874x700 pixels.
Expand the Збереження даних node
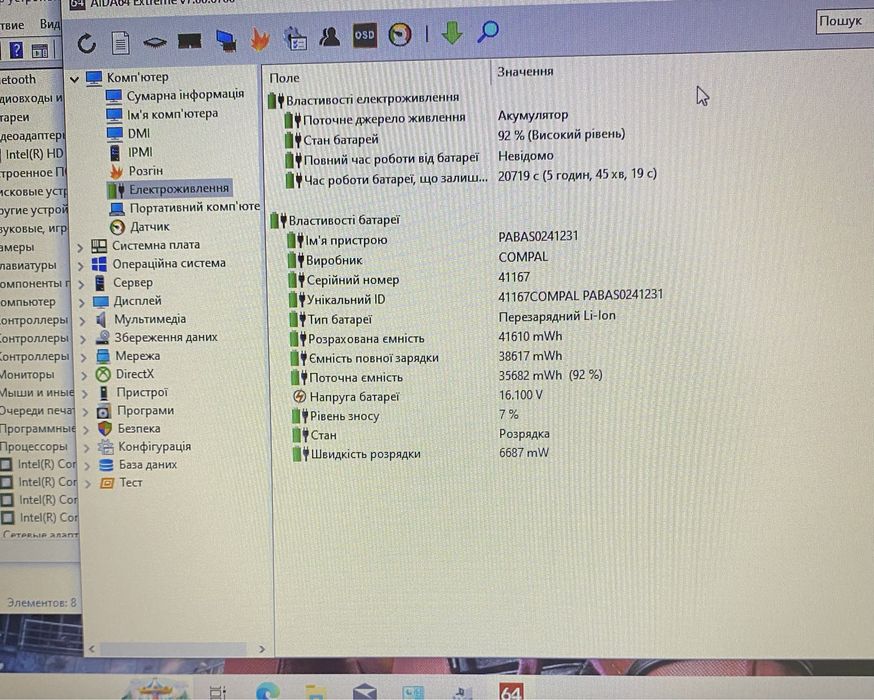pyautogui.click(x=82, y=339)
